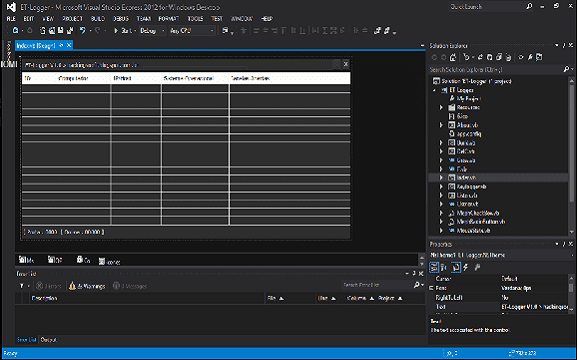The width and height of the screenshot is (578, 360).
Task: Toggle Preview Selected Items icon
Action: tap(539, 57)
